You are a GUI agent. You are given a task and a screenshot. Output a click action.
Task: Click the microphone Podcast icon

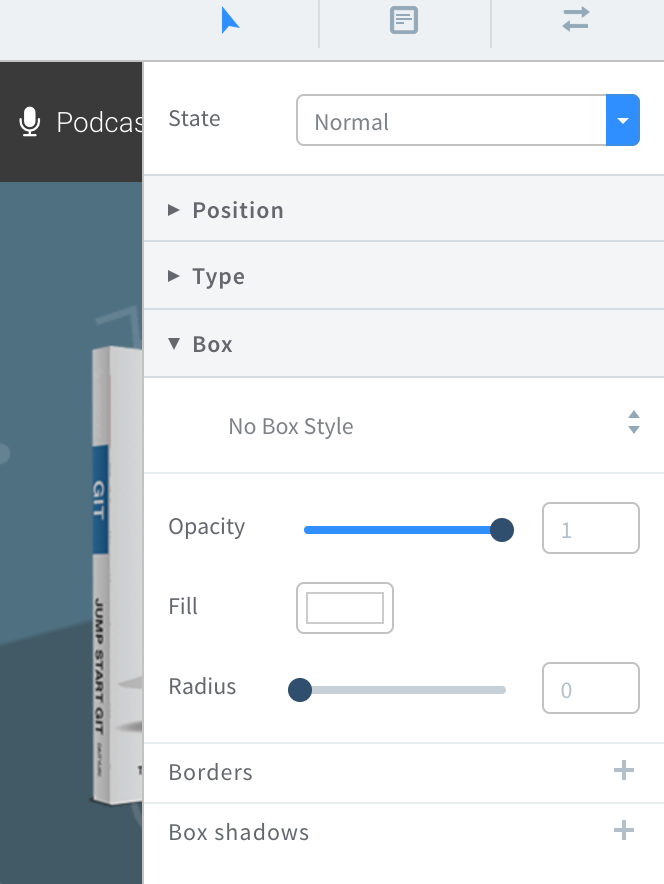(x=29, y=122)
